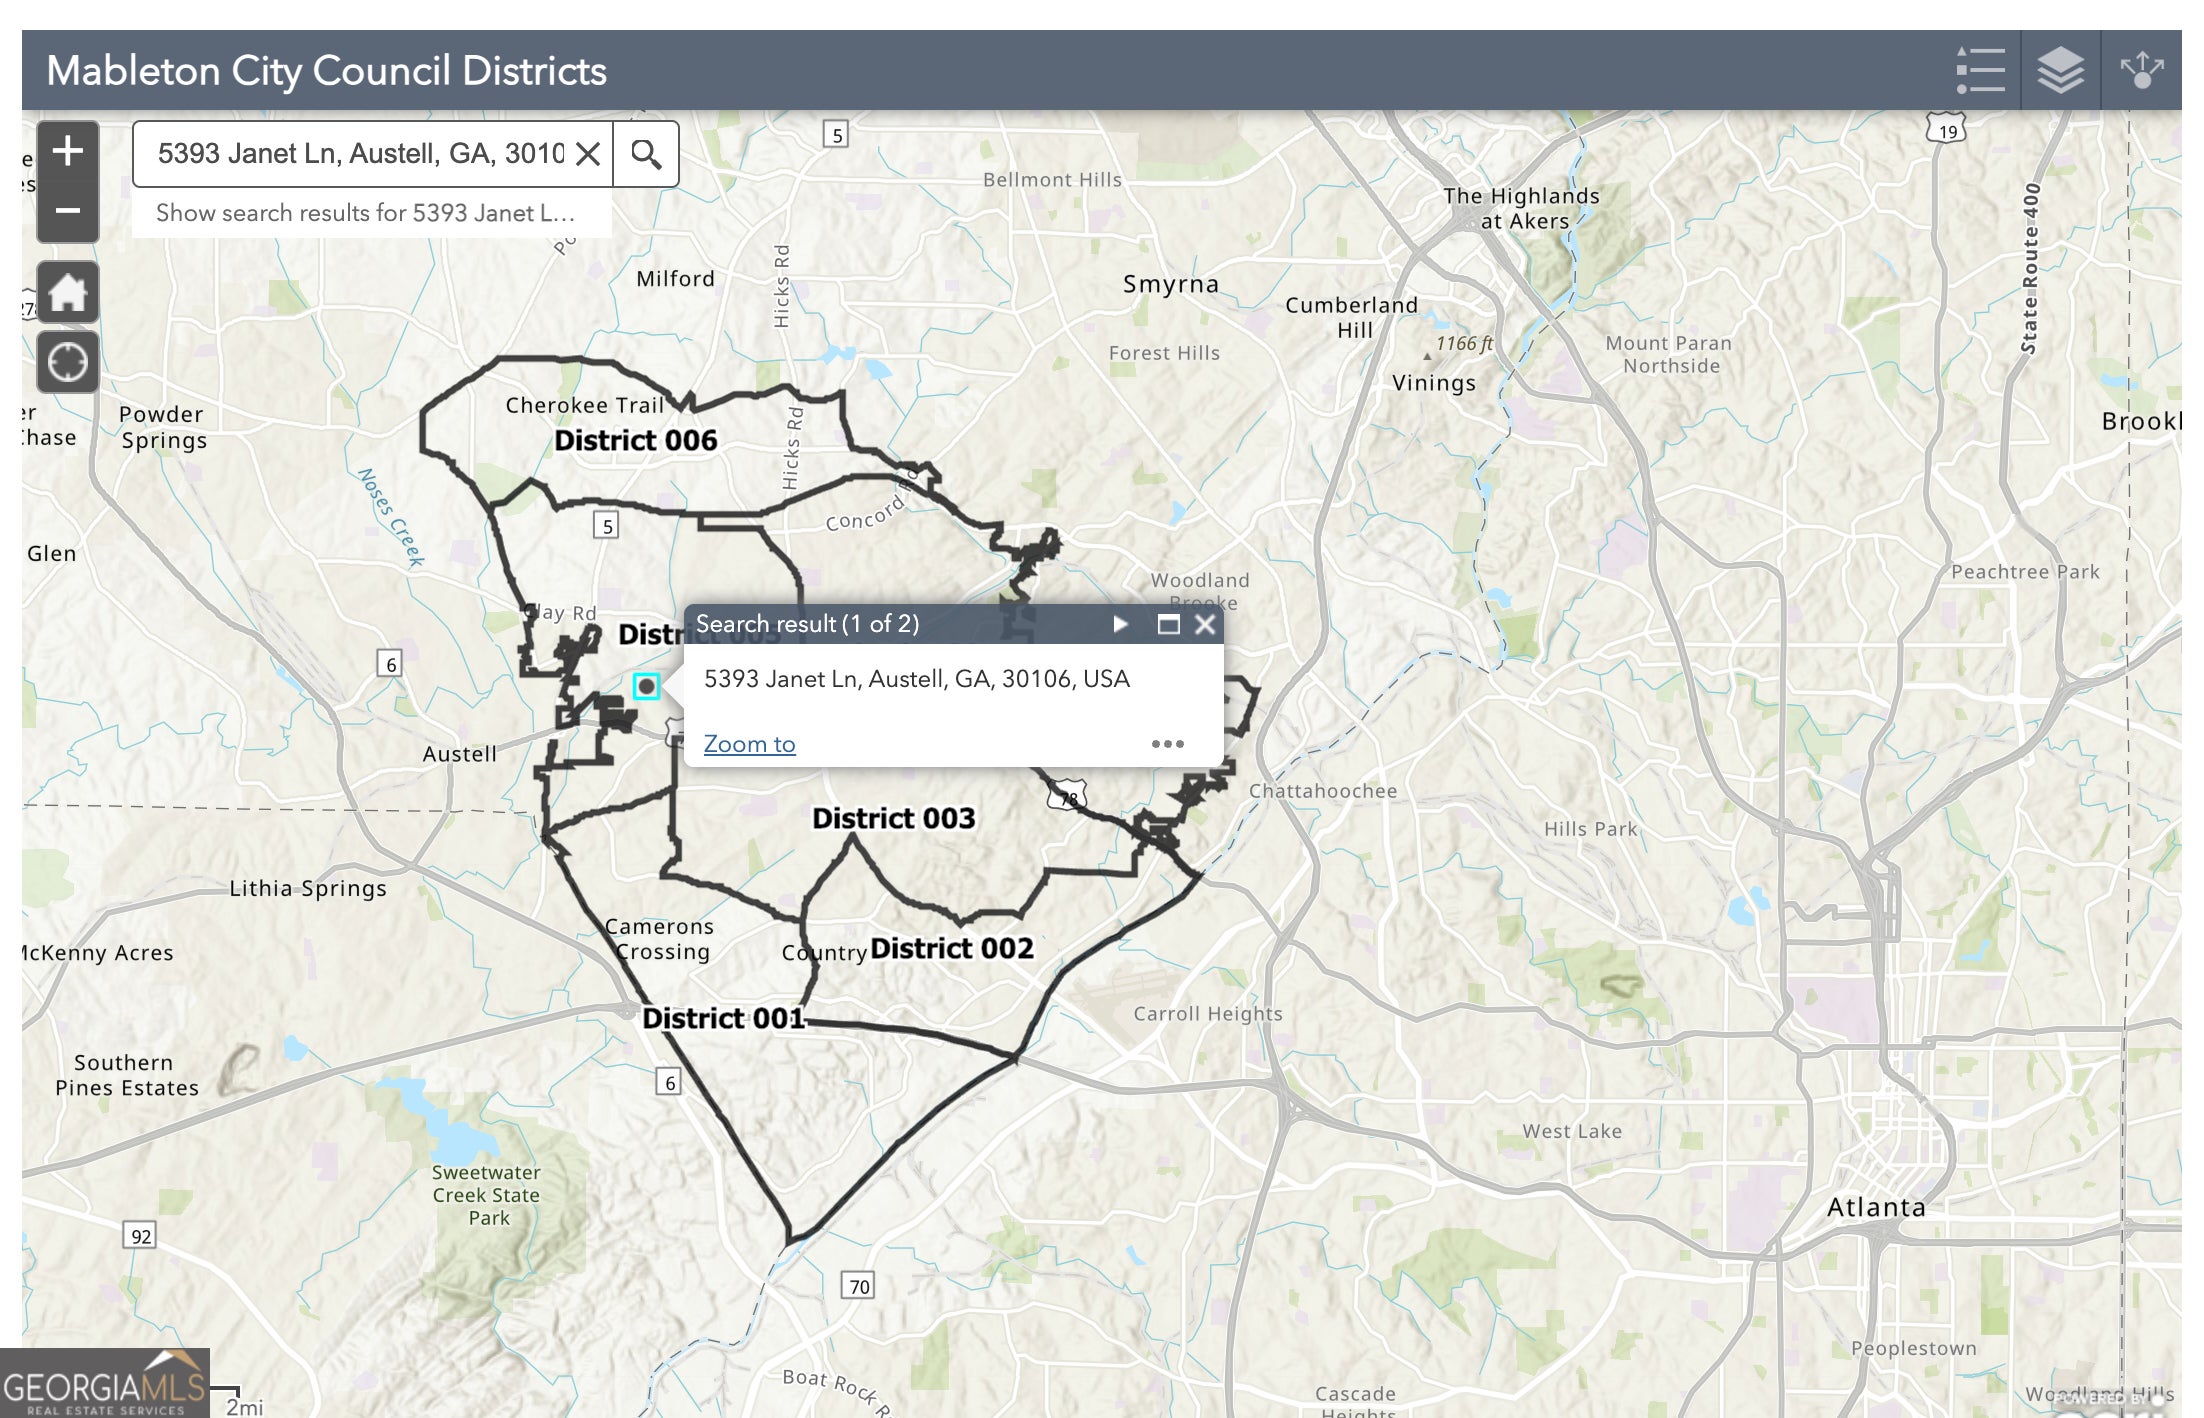The image size is (2204, 1418).
Task: Click the Georgia MLS logo
Action: pos(105,1385)
